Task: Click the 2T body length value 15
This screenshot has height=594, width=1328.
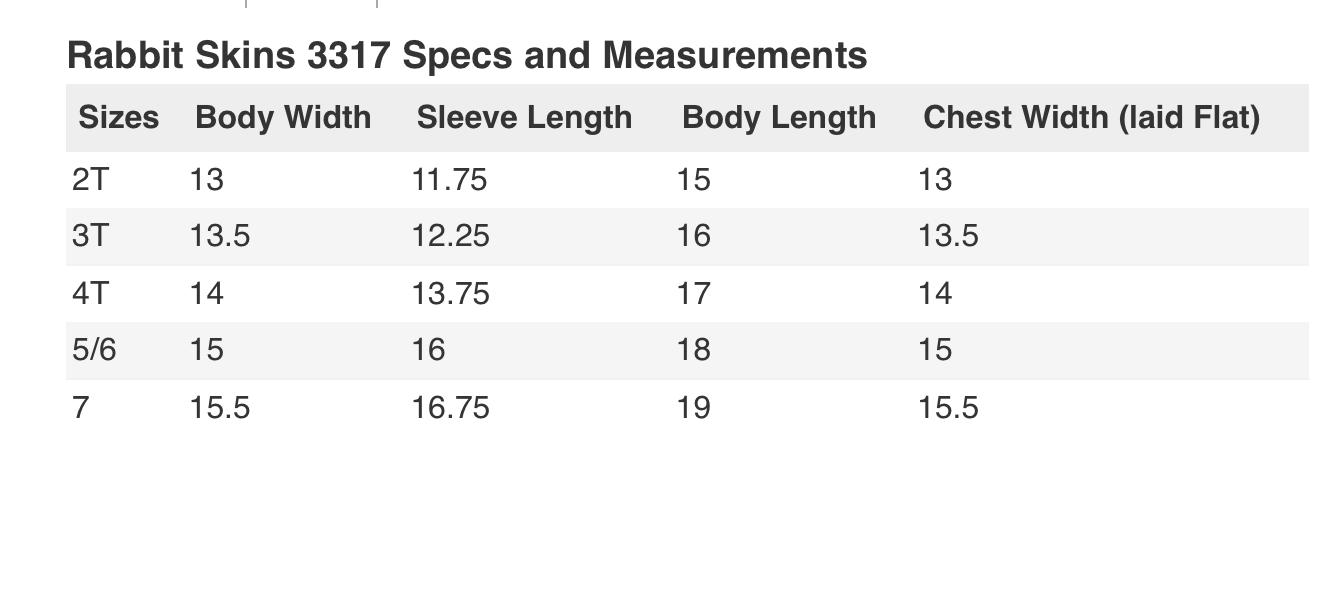Action: [x=693, y=180]
